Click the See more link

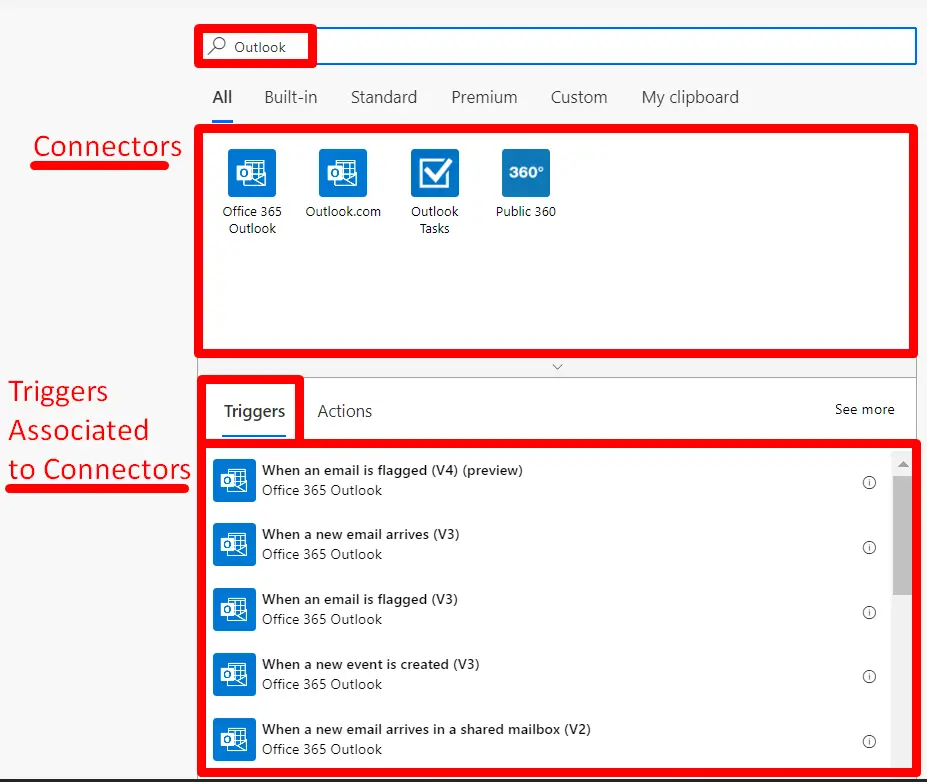pos(864,409)
